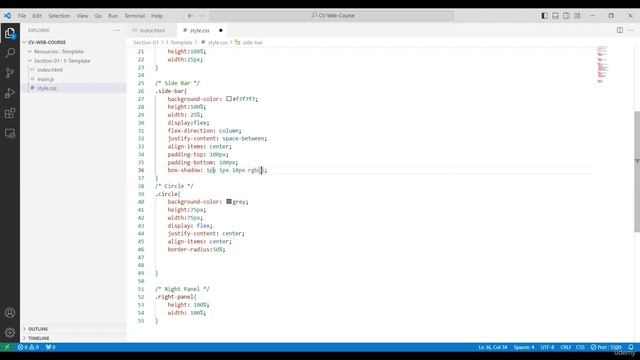The image size is (640, 360).
Task: Open Selection menu
Action: pos(59,16)
